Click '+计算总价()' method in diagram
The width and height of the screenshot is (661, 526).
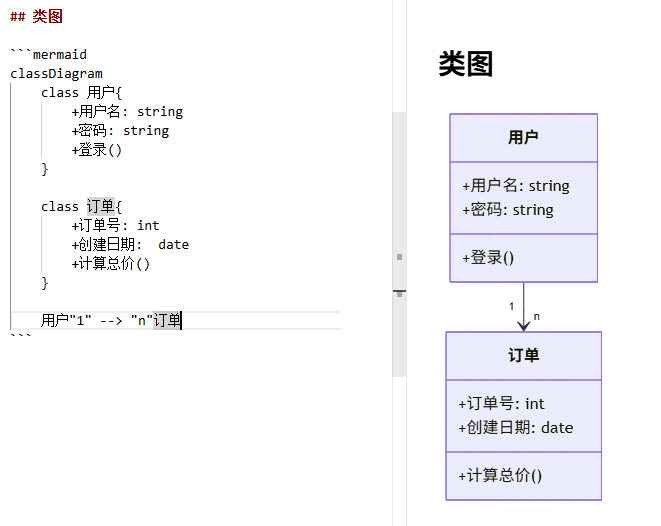[x=500, y=475]
